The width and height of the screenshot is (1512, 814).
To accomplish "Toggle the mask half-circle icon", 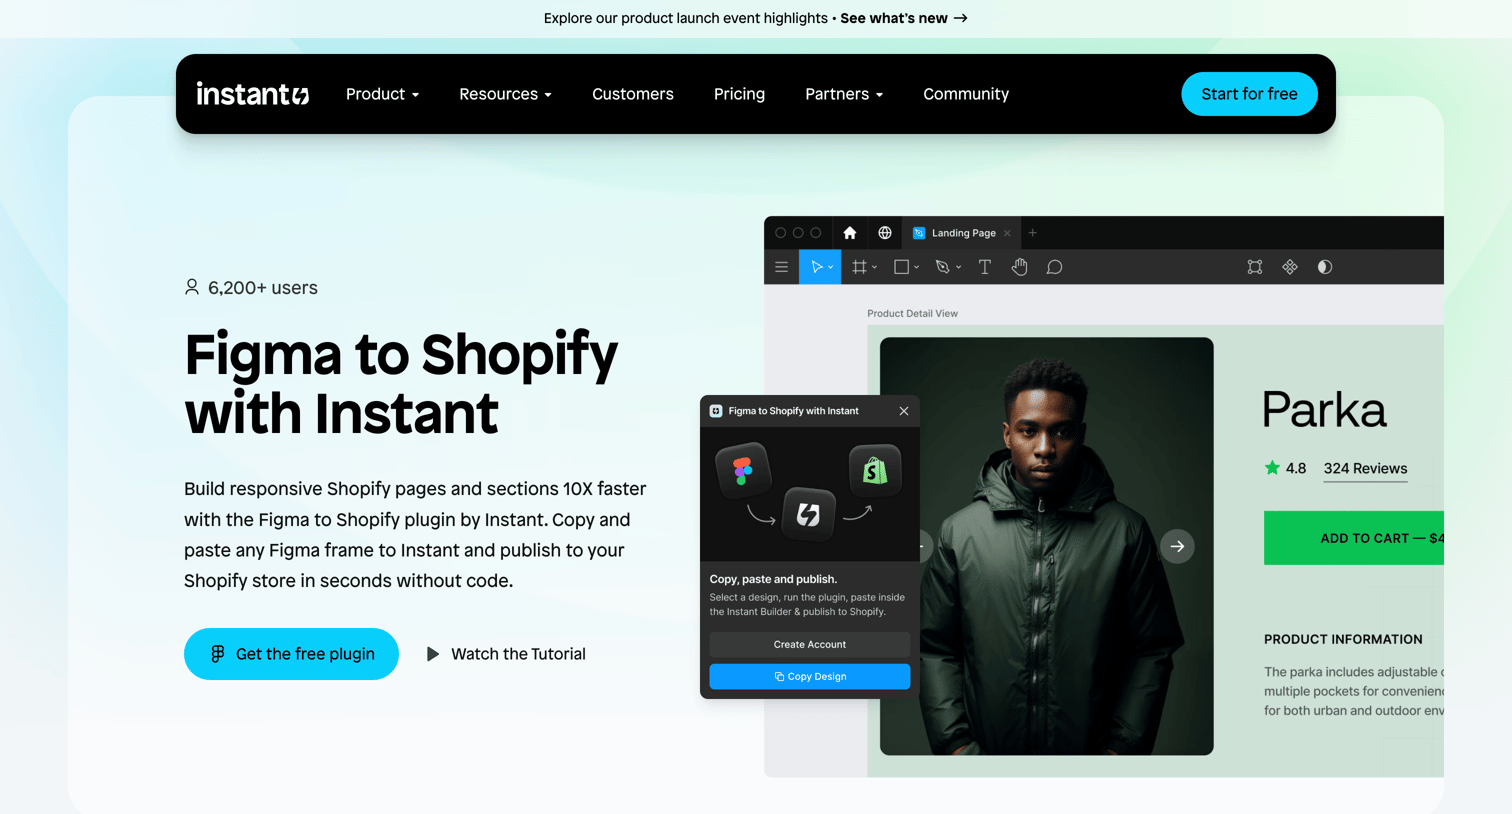I will pos(1325,267).
